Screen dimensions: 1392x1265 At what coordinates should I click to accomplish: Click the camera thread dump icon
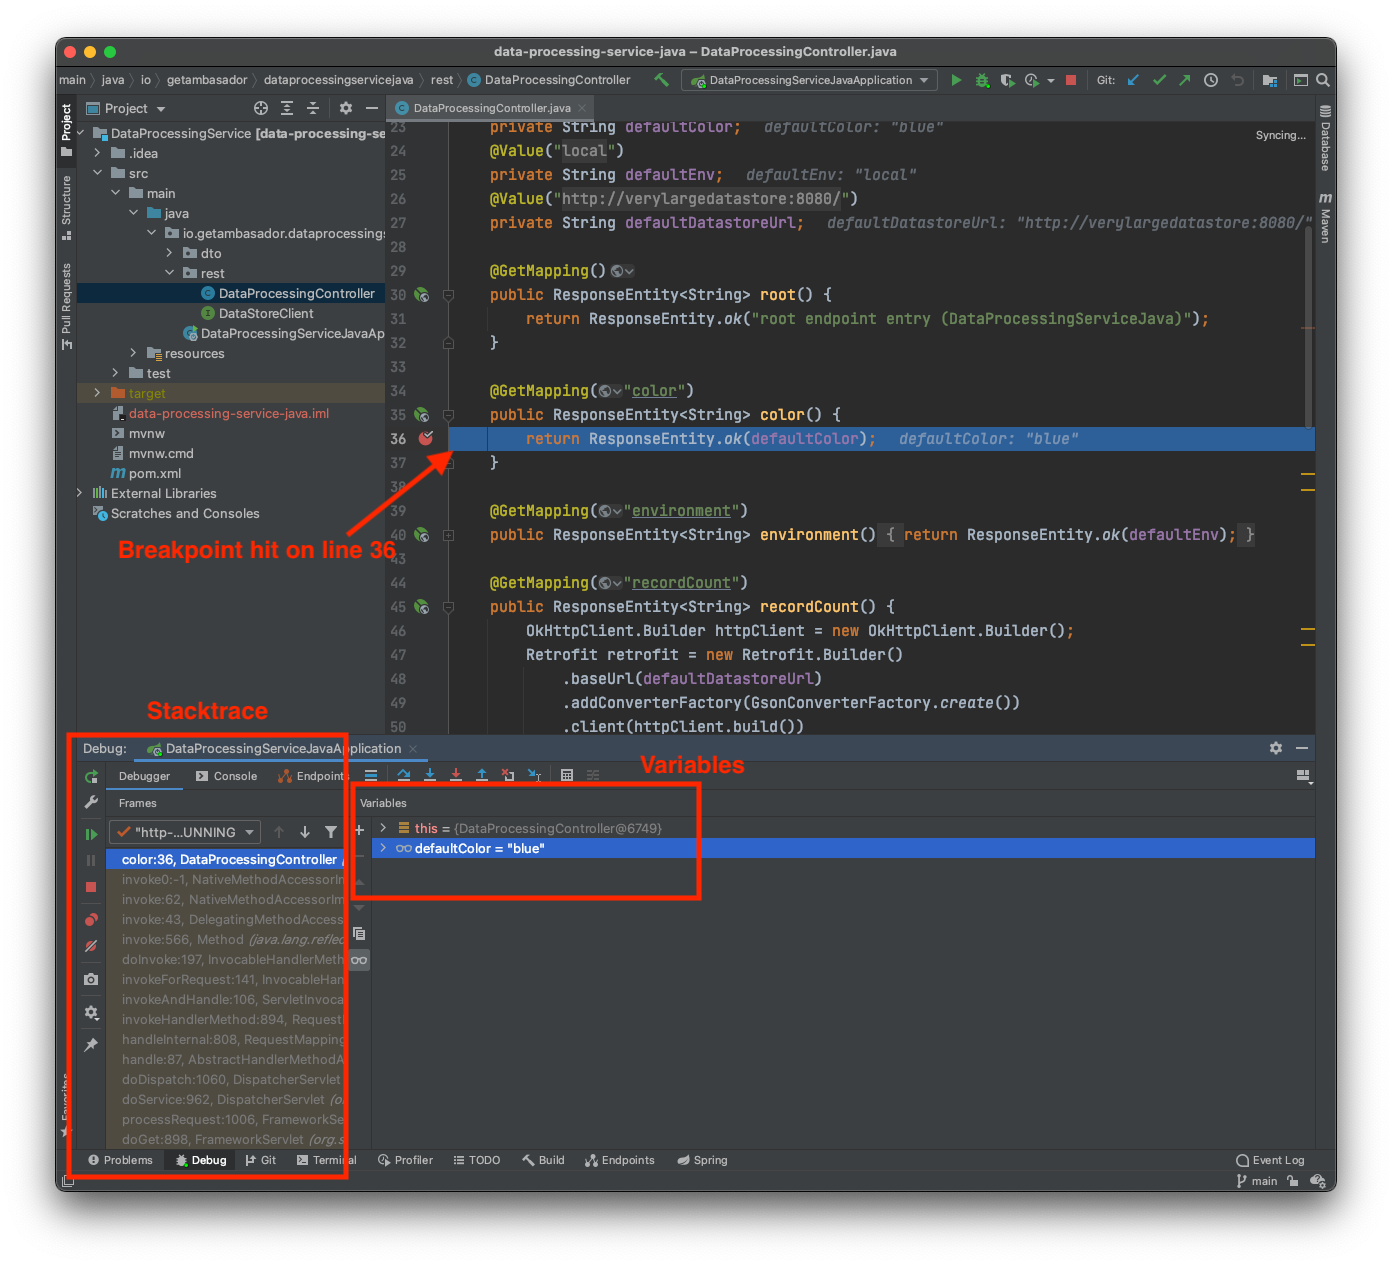(91, 980)
